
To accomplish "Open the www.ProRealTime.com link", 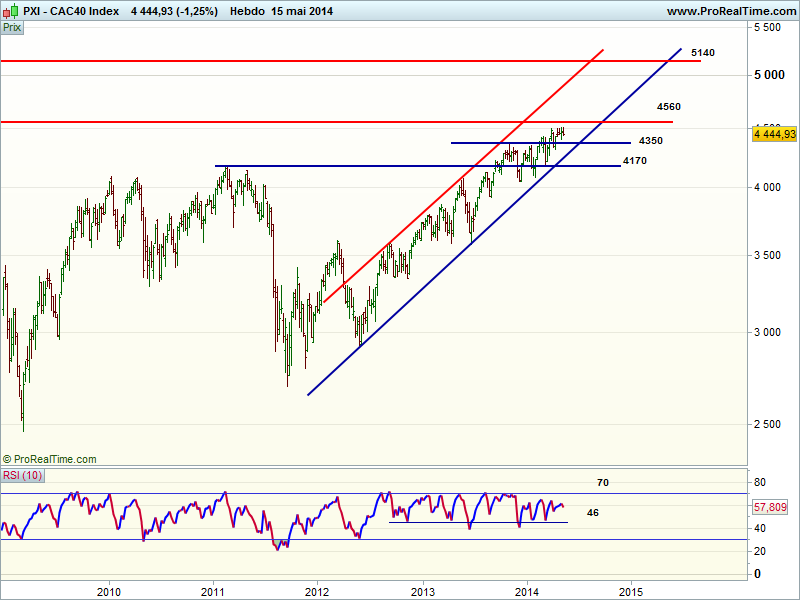I will pos(730,12).
